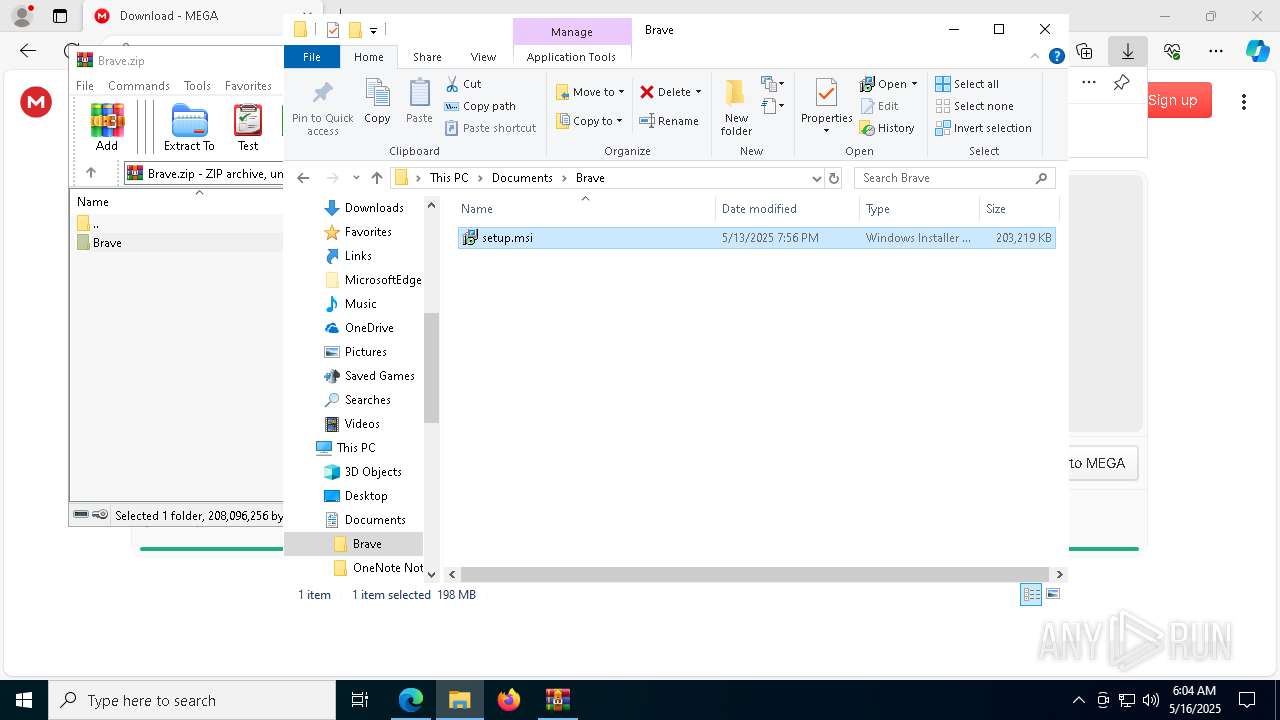
Task: Expand the New item dropdown
Action: pos(773,84)
